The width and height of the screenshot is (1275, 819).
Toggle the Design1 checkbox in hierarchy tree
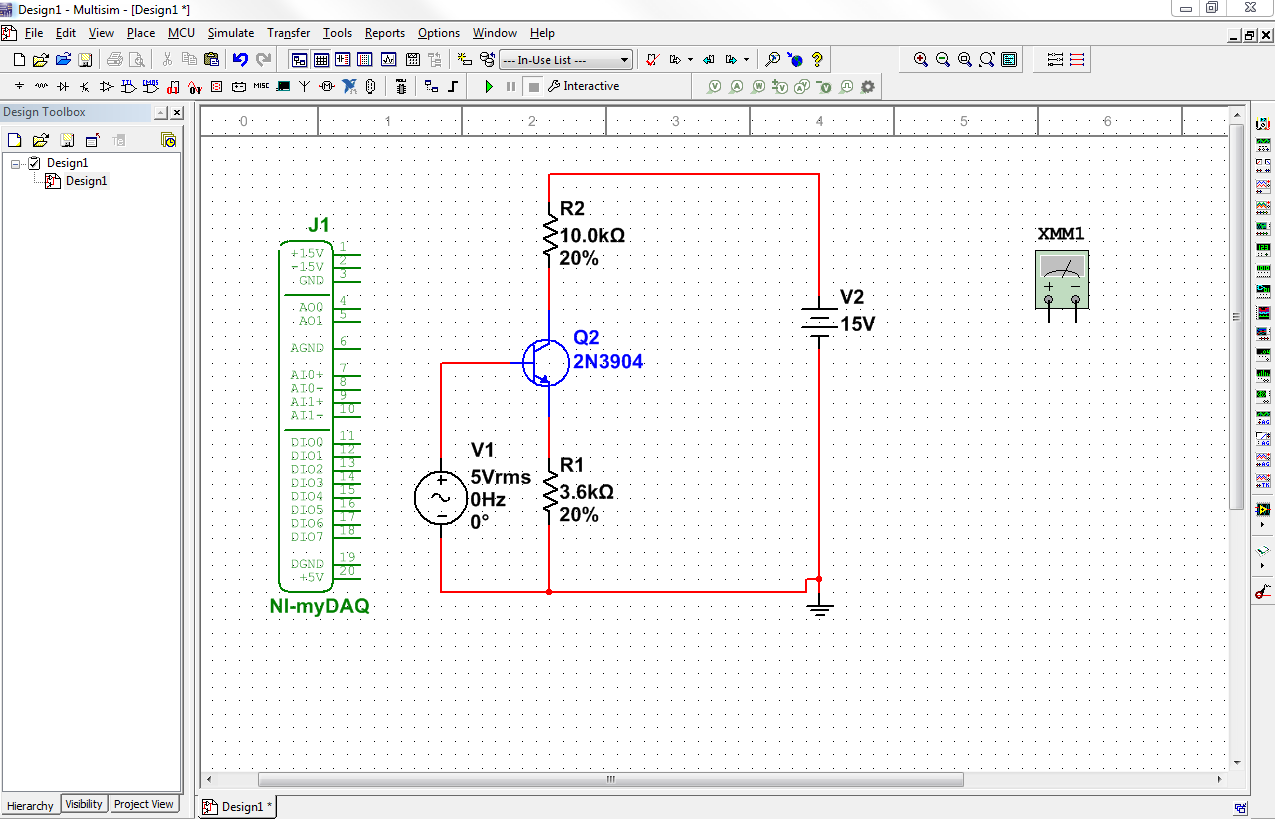pos(35,163)
